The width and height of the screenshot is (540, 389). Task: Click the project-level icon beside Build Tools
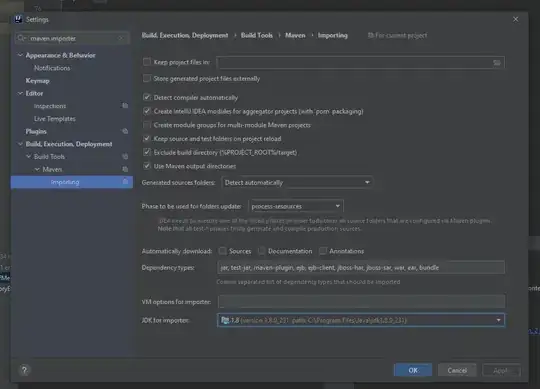tap(125, 157)
